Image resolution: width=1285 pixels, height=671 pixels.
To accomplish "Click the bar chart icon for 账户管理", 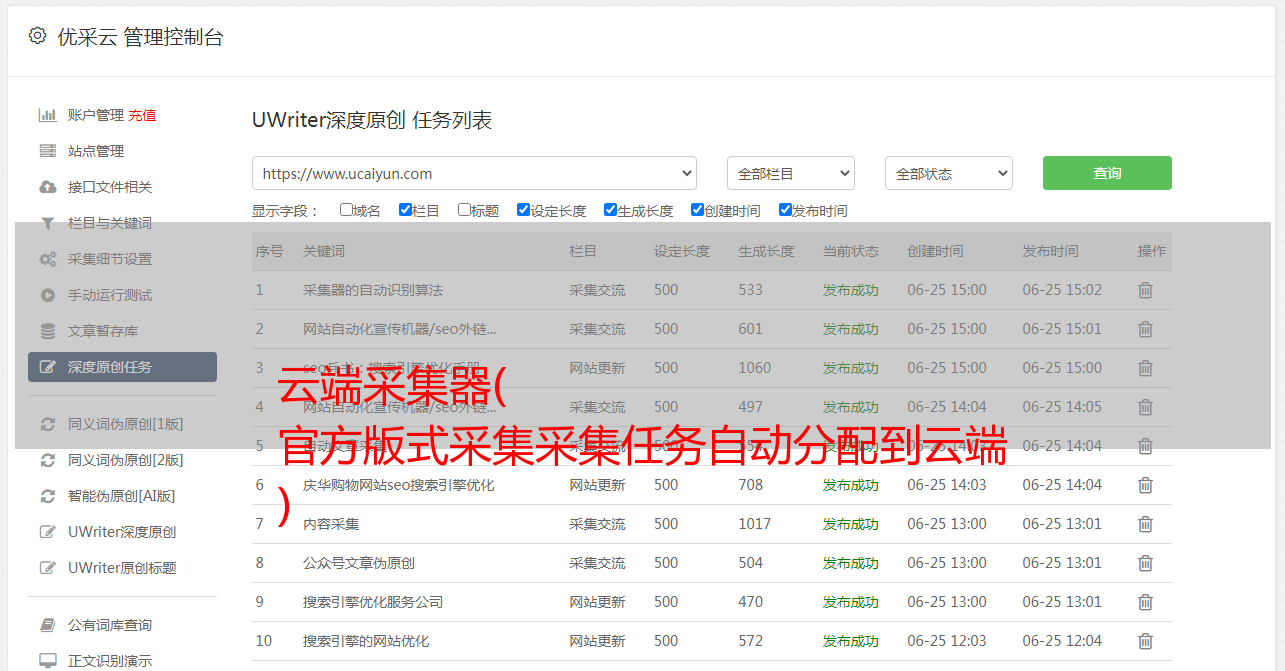I will 47,115.
